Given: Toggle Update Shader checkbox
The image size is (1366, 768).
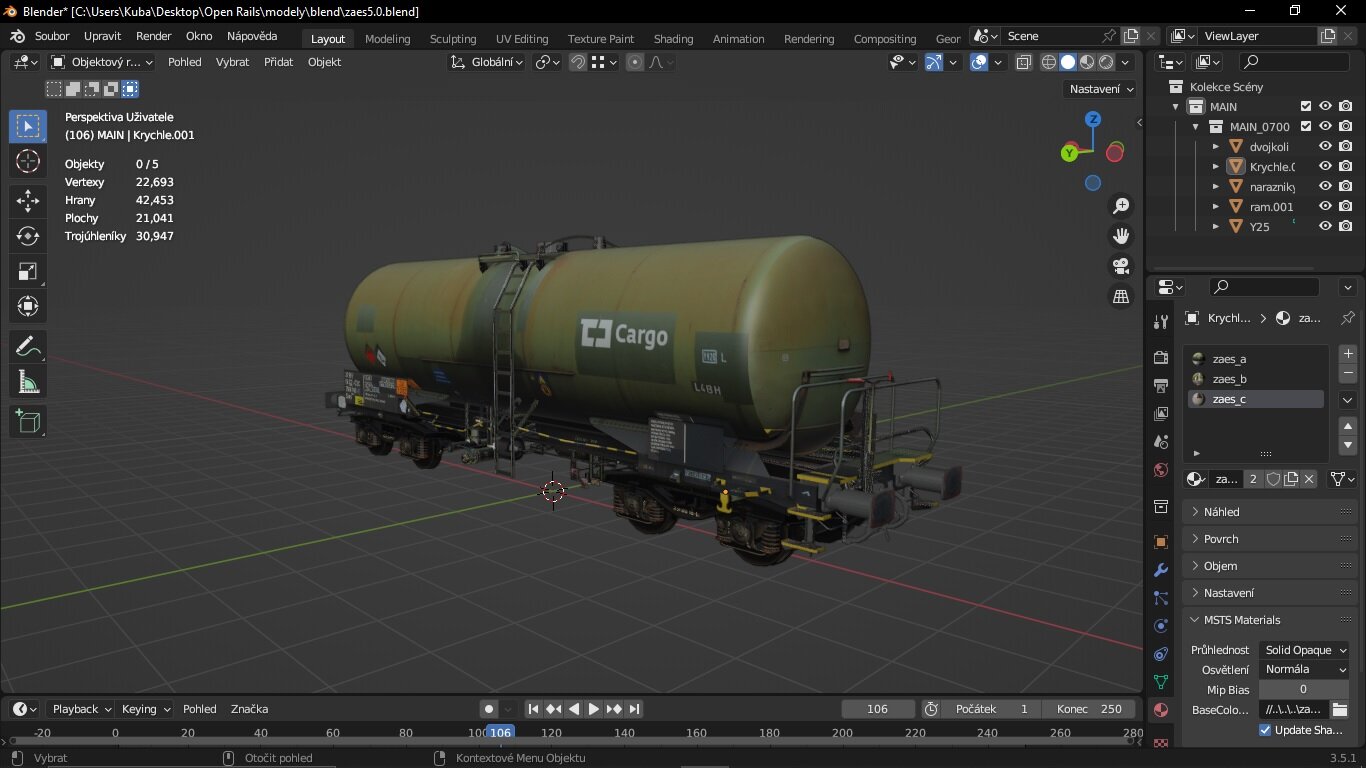Looking at the screenshot, I should point(1265,730).
